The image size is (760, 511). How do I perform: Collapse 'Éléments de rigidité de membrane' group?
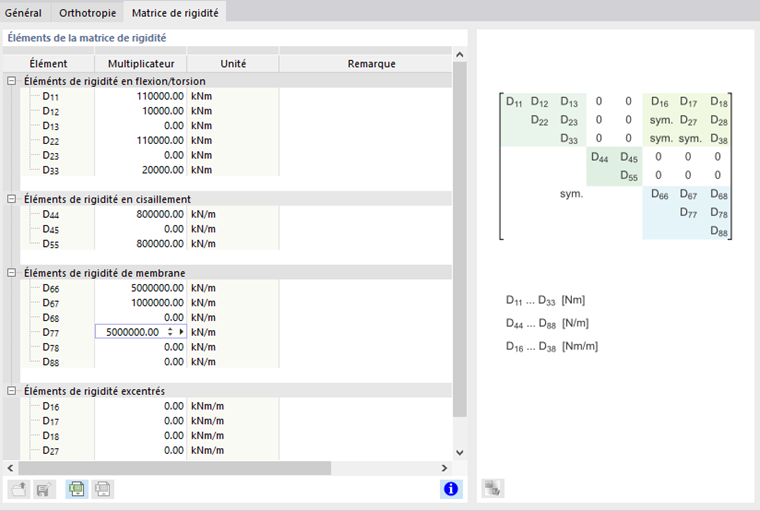coord(12,273)
